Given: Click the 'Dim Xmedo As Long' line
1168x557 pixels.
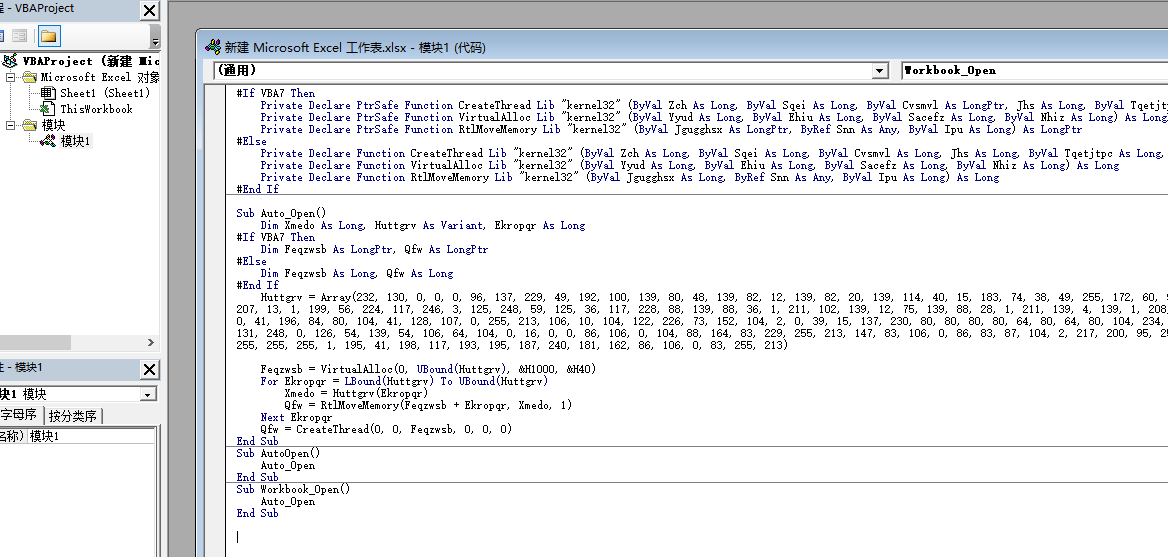Looking at the screenshot, I should click(422, 225).
